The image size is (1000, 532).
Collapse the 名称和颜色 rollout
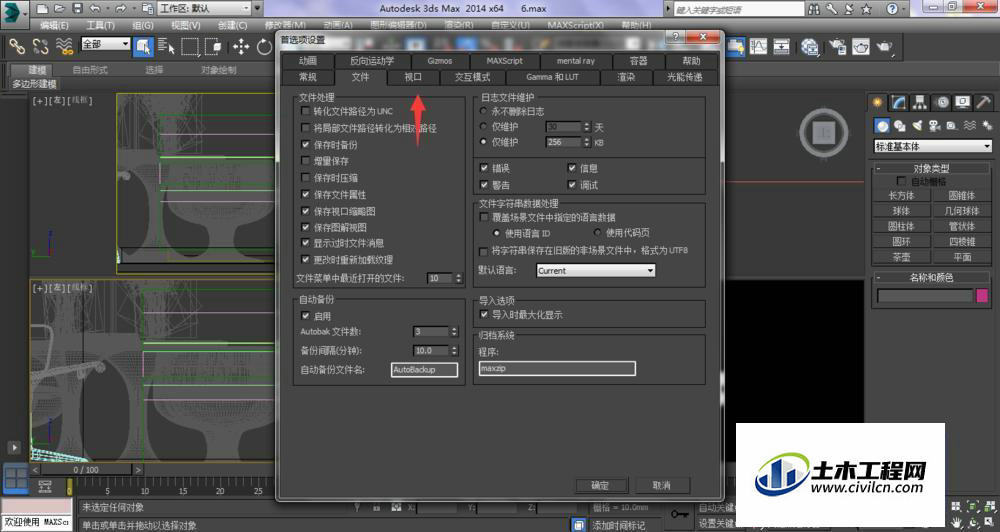[x=931, y=277]
